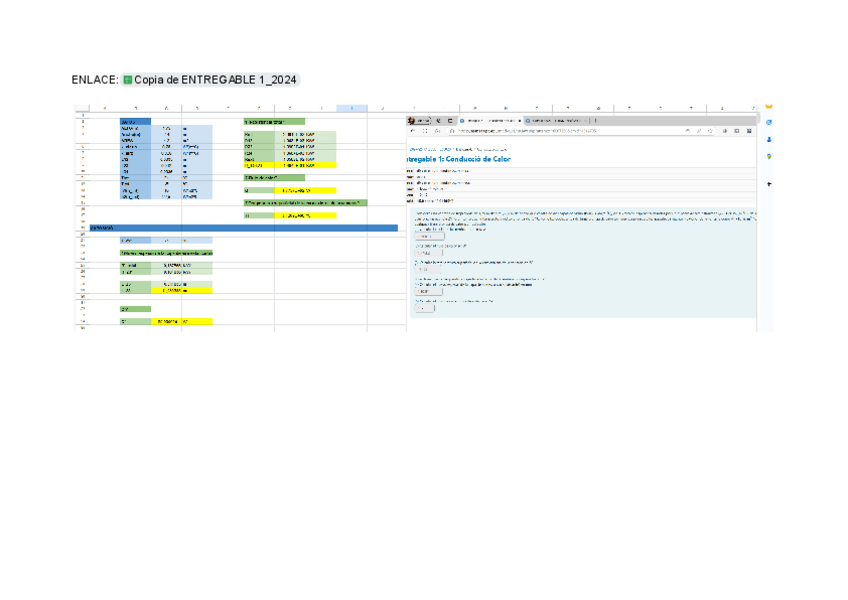Click the plus icon in the browser sidebar
Image resolution: width=848 pixels, height=600 pixels.
pyautogui.click(x=769, y=185)
